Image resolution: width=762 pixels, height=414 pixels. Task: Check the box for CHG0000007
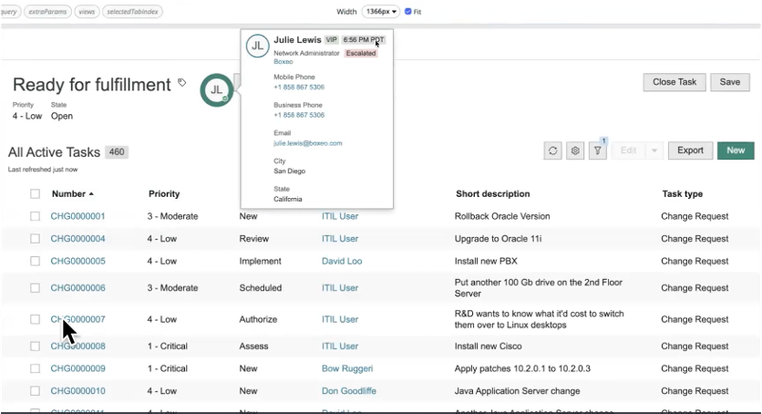coord(35,319)
